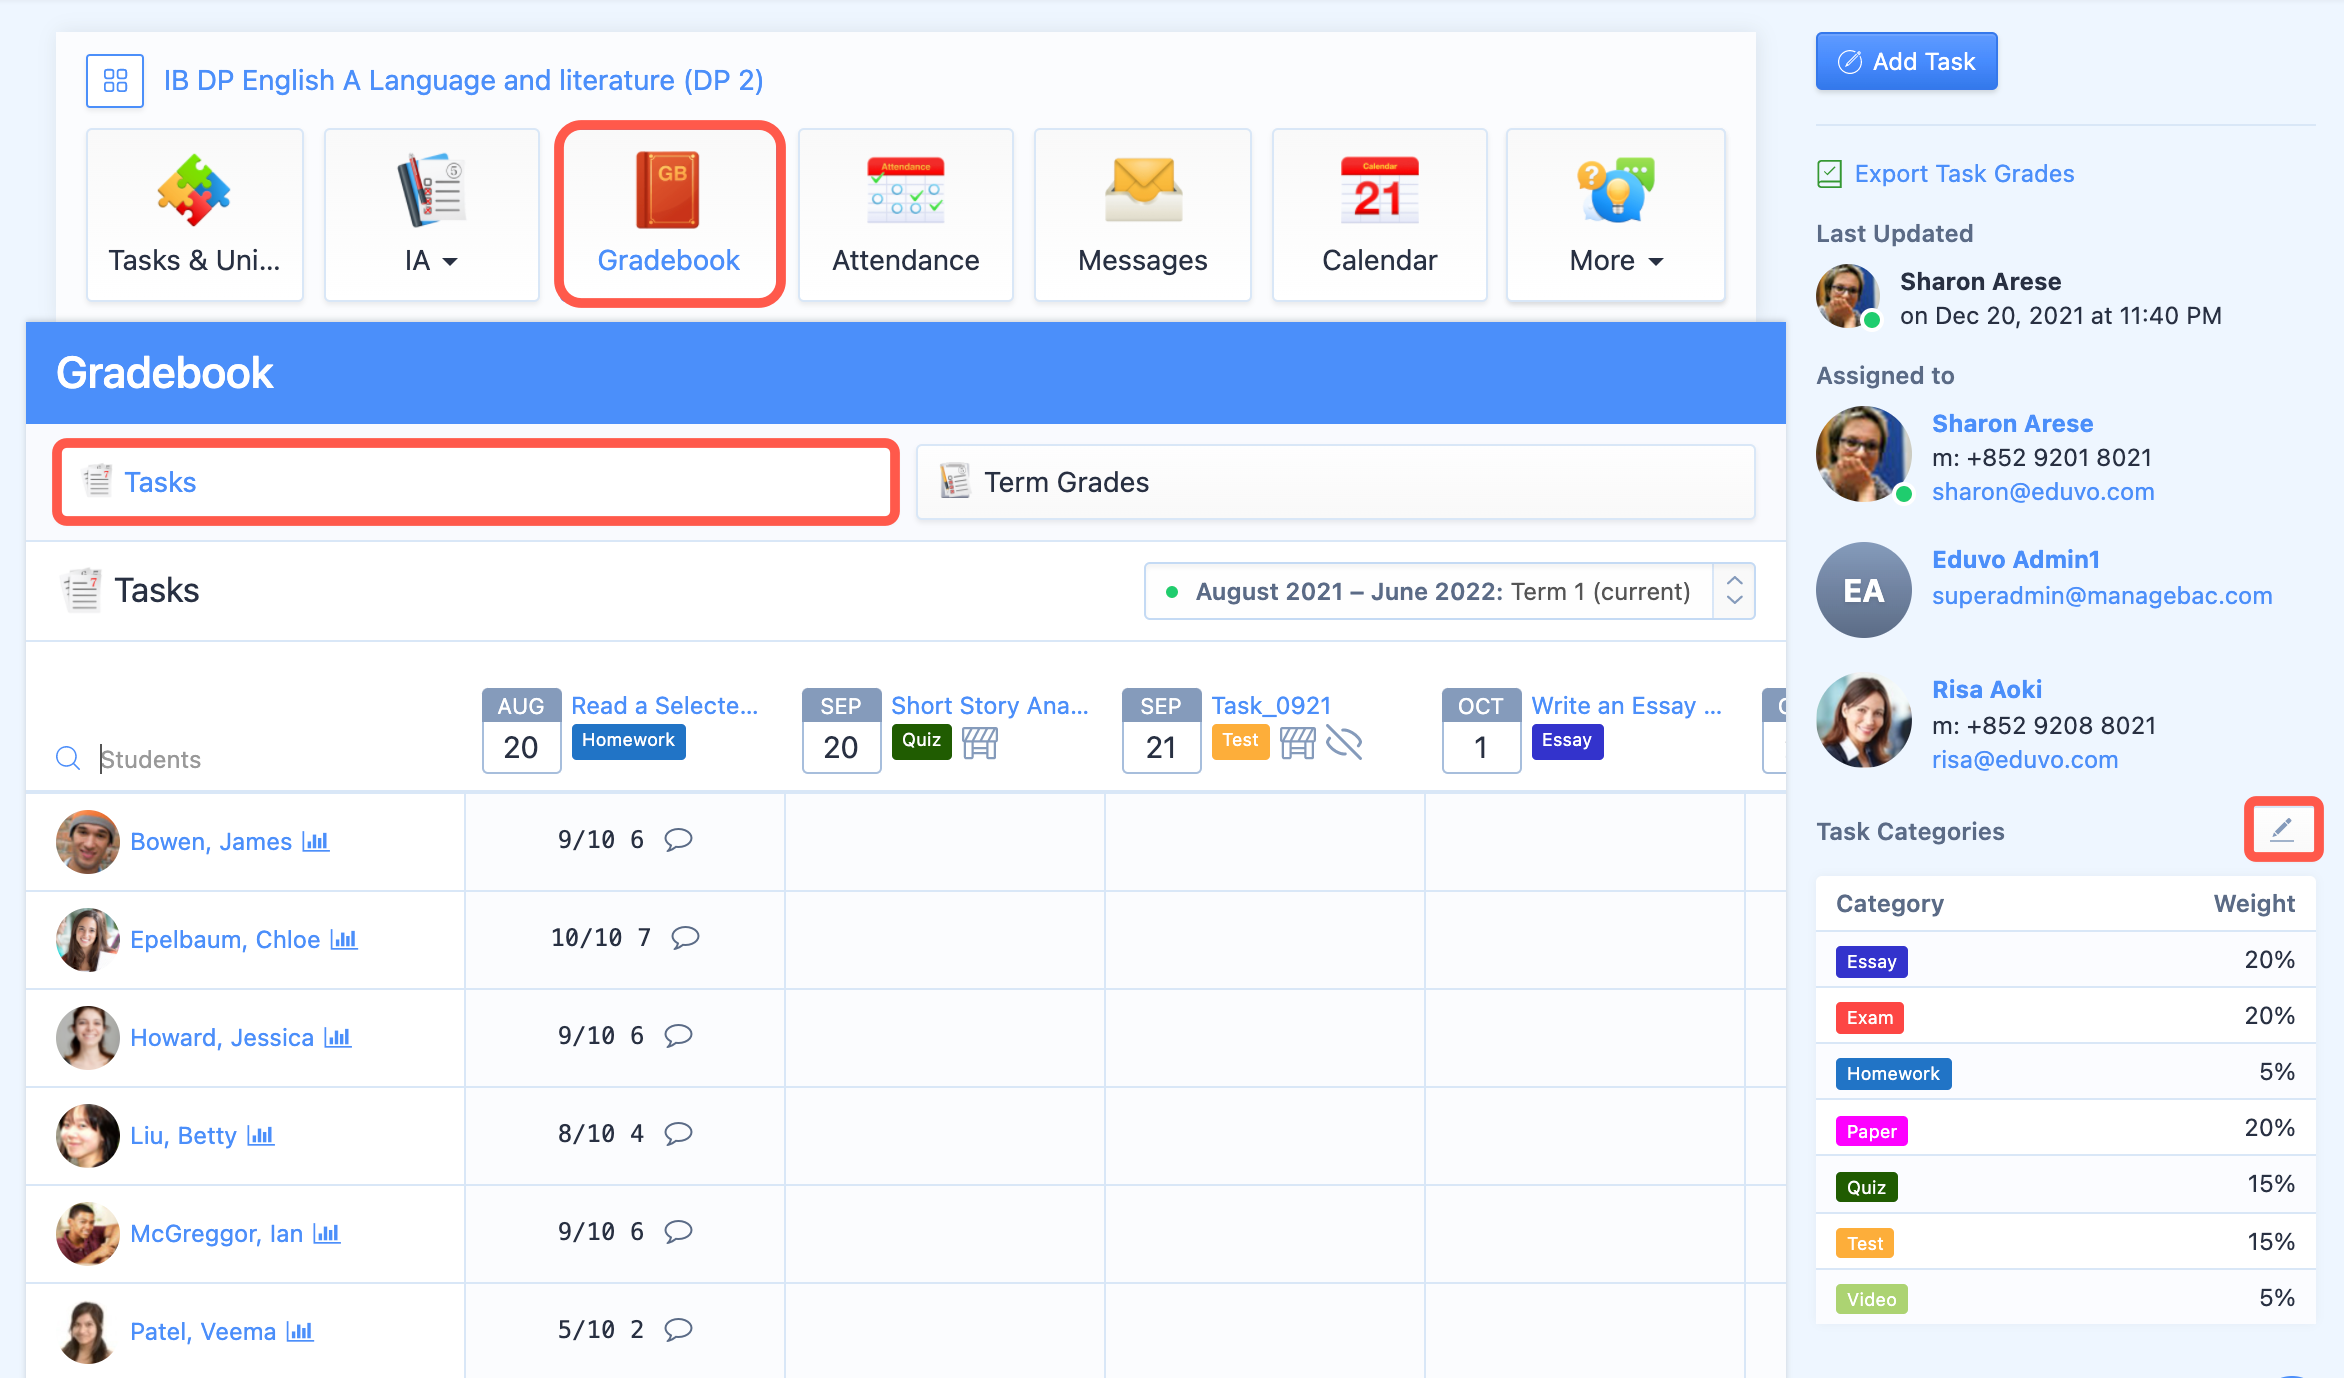2344x1378 pixels.
Task: Click Export Task Grades link
Action: pos(1964,174)
